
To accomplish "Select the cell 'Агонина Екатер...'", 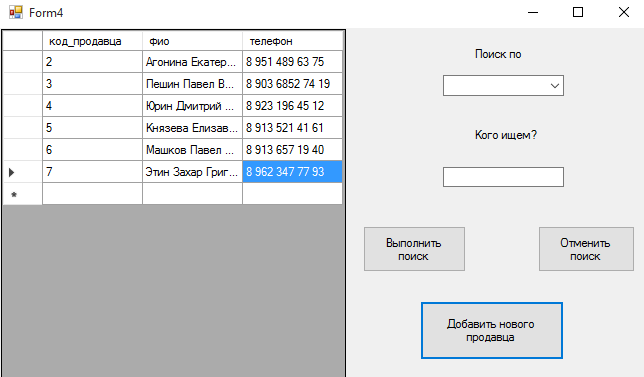I will [192, 62].
